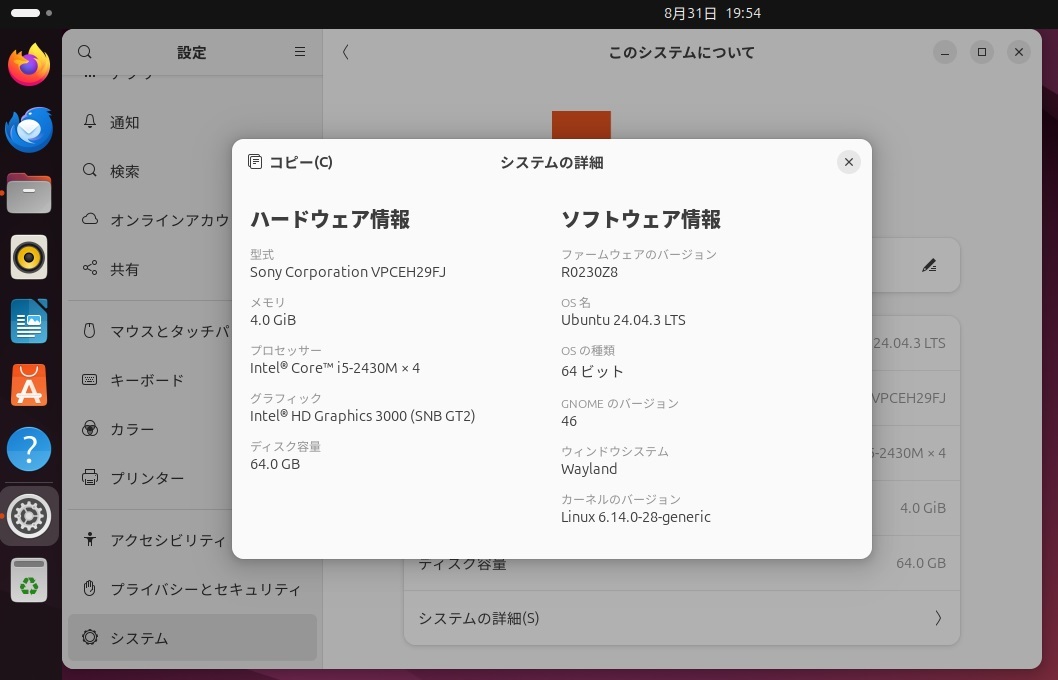Click the pencil edit icon for device name
1058x680 pixels.
pyautogui.click(x=929, y=265)
